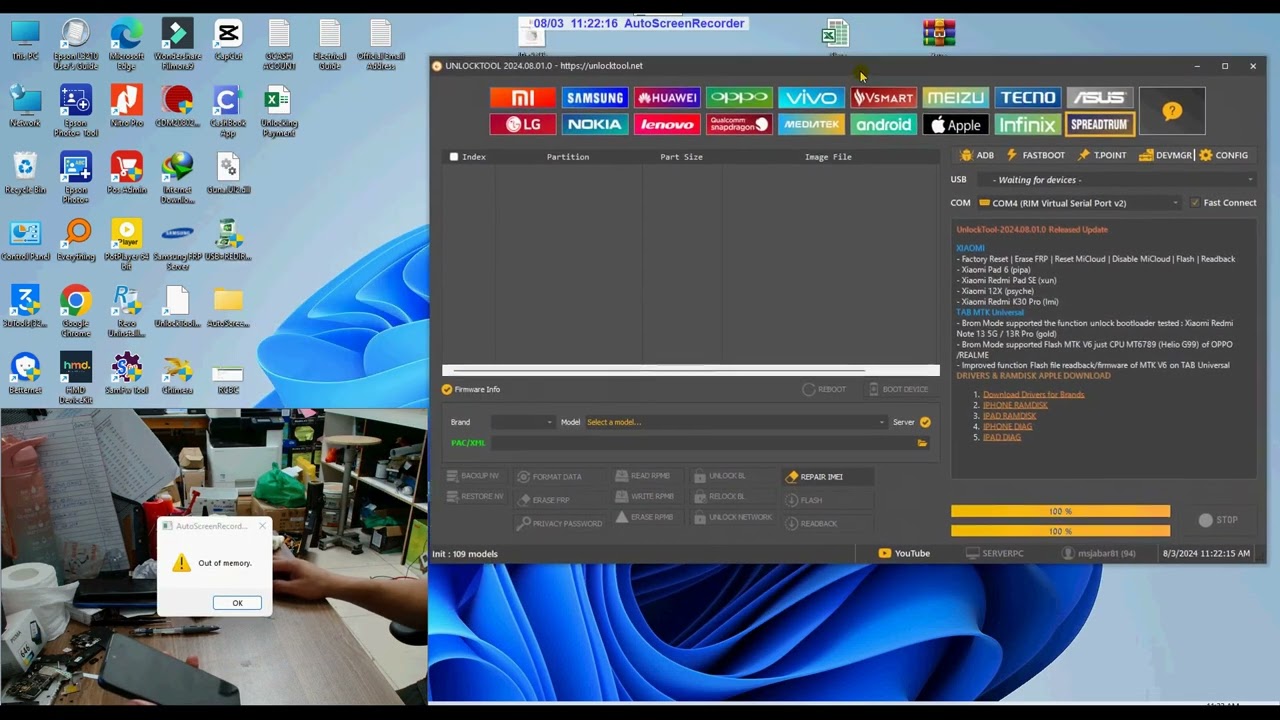Open the 'Download Drivers for Brands' link
The width and height of the screenshot is (1280, 720).
1033,394
